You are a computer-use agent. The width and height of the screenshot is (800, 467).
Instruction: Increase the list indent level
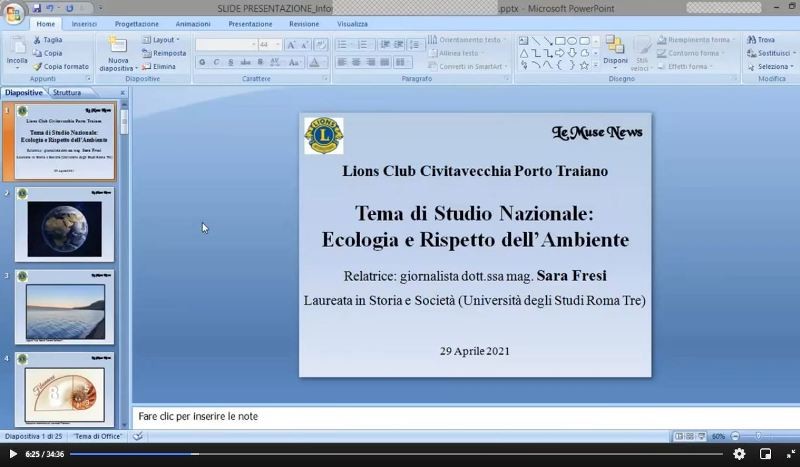[x=399, y=45]
